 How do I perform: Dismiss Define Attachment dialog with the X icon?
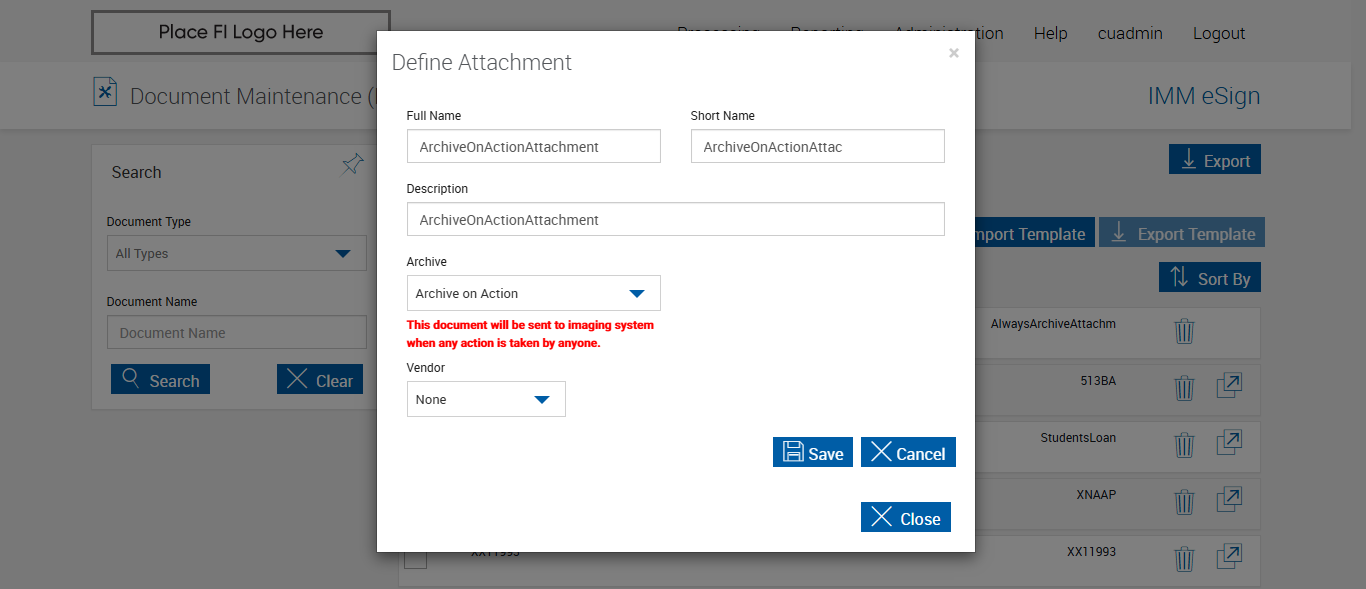[x=953, y=54]
